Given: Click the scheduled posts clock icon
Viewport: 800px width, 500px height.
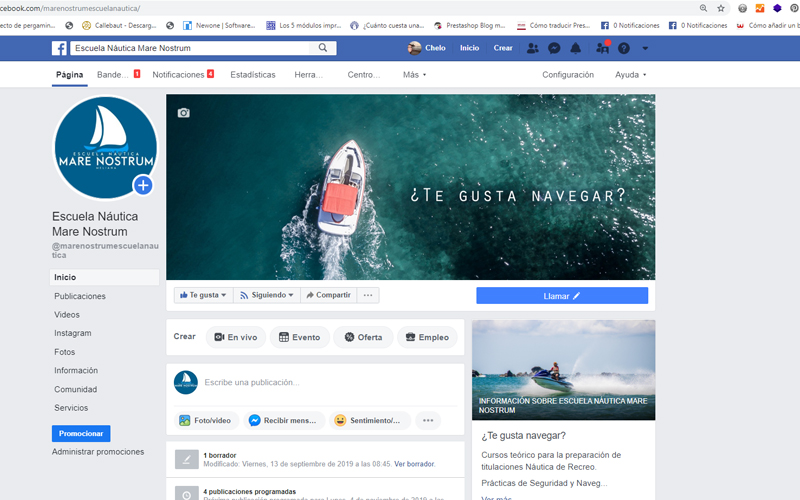Looking at the screenshot, I should (x=186, y=493).
